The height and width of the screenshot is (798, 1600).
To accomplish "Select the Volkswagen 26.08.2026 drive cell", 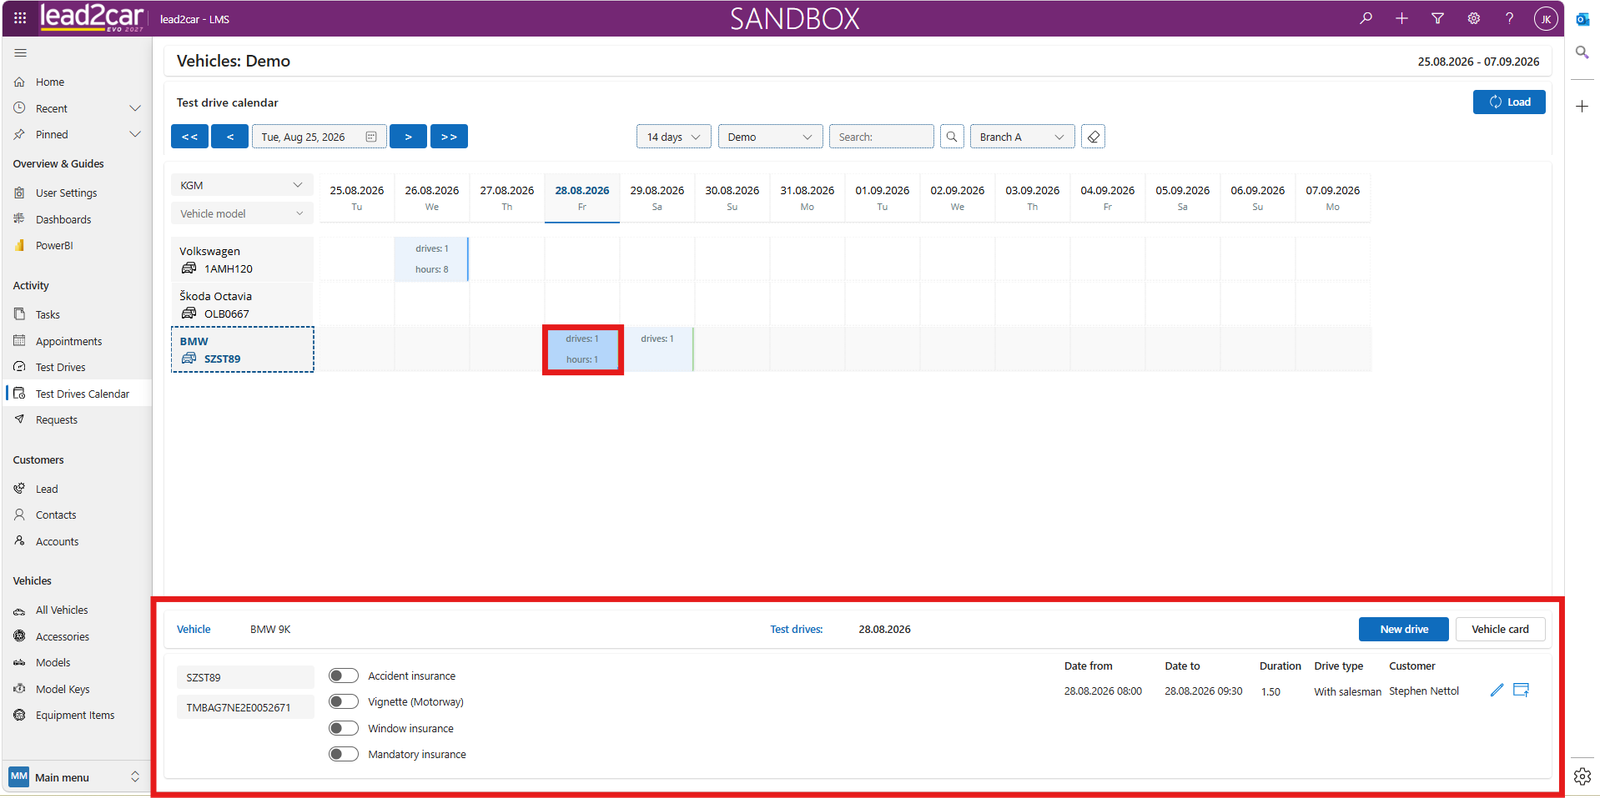I will pos(432,259).
